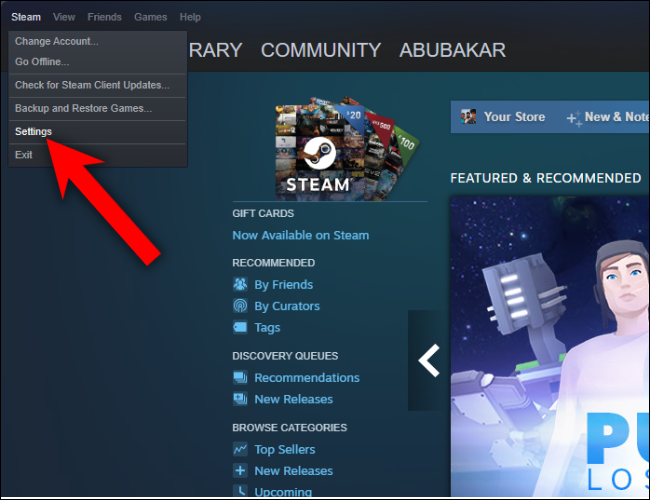Click the previous arrow on featured carousel
This screenshot has height=500, width=650.
tap(429, 360)
